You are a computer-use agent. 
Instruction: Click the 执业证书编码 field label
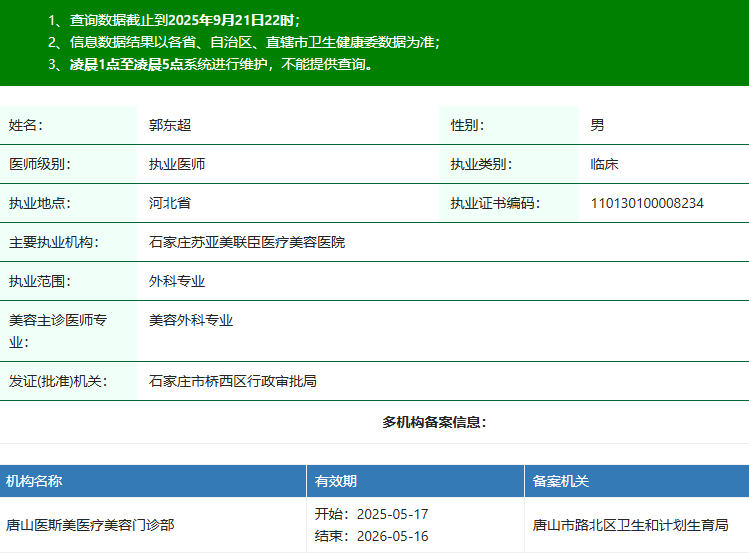point(495,203)
